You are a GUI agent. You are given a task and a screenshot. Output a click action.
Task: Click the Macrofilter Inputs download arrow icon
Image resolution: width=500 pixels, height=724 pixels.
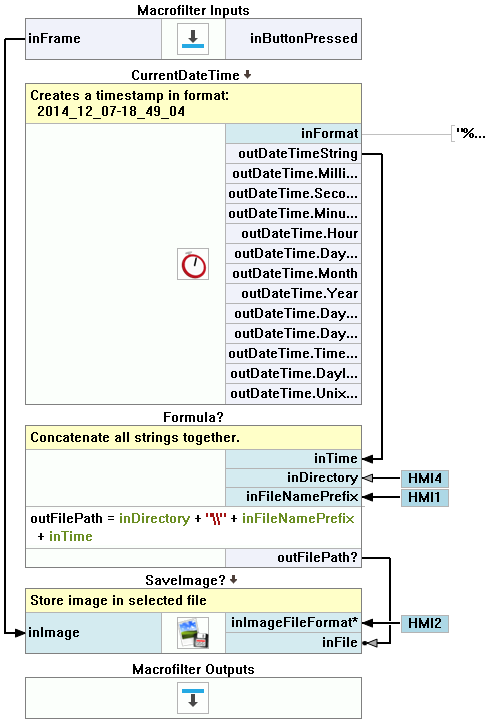(193, 39)
